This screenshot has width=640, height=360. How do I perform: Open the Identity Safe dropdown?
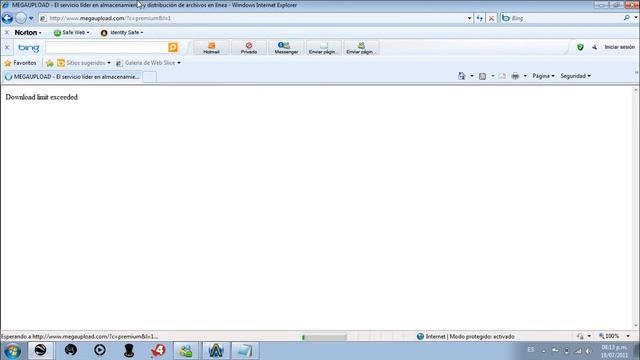122,33
